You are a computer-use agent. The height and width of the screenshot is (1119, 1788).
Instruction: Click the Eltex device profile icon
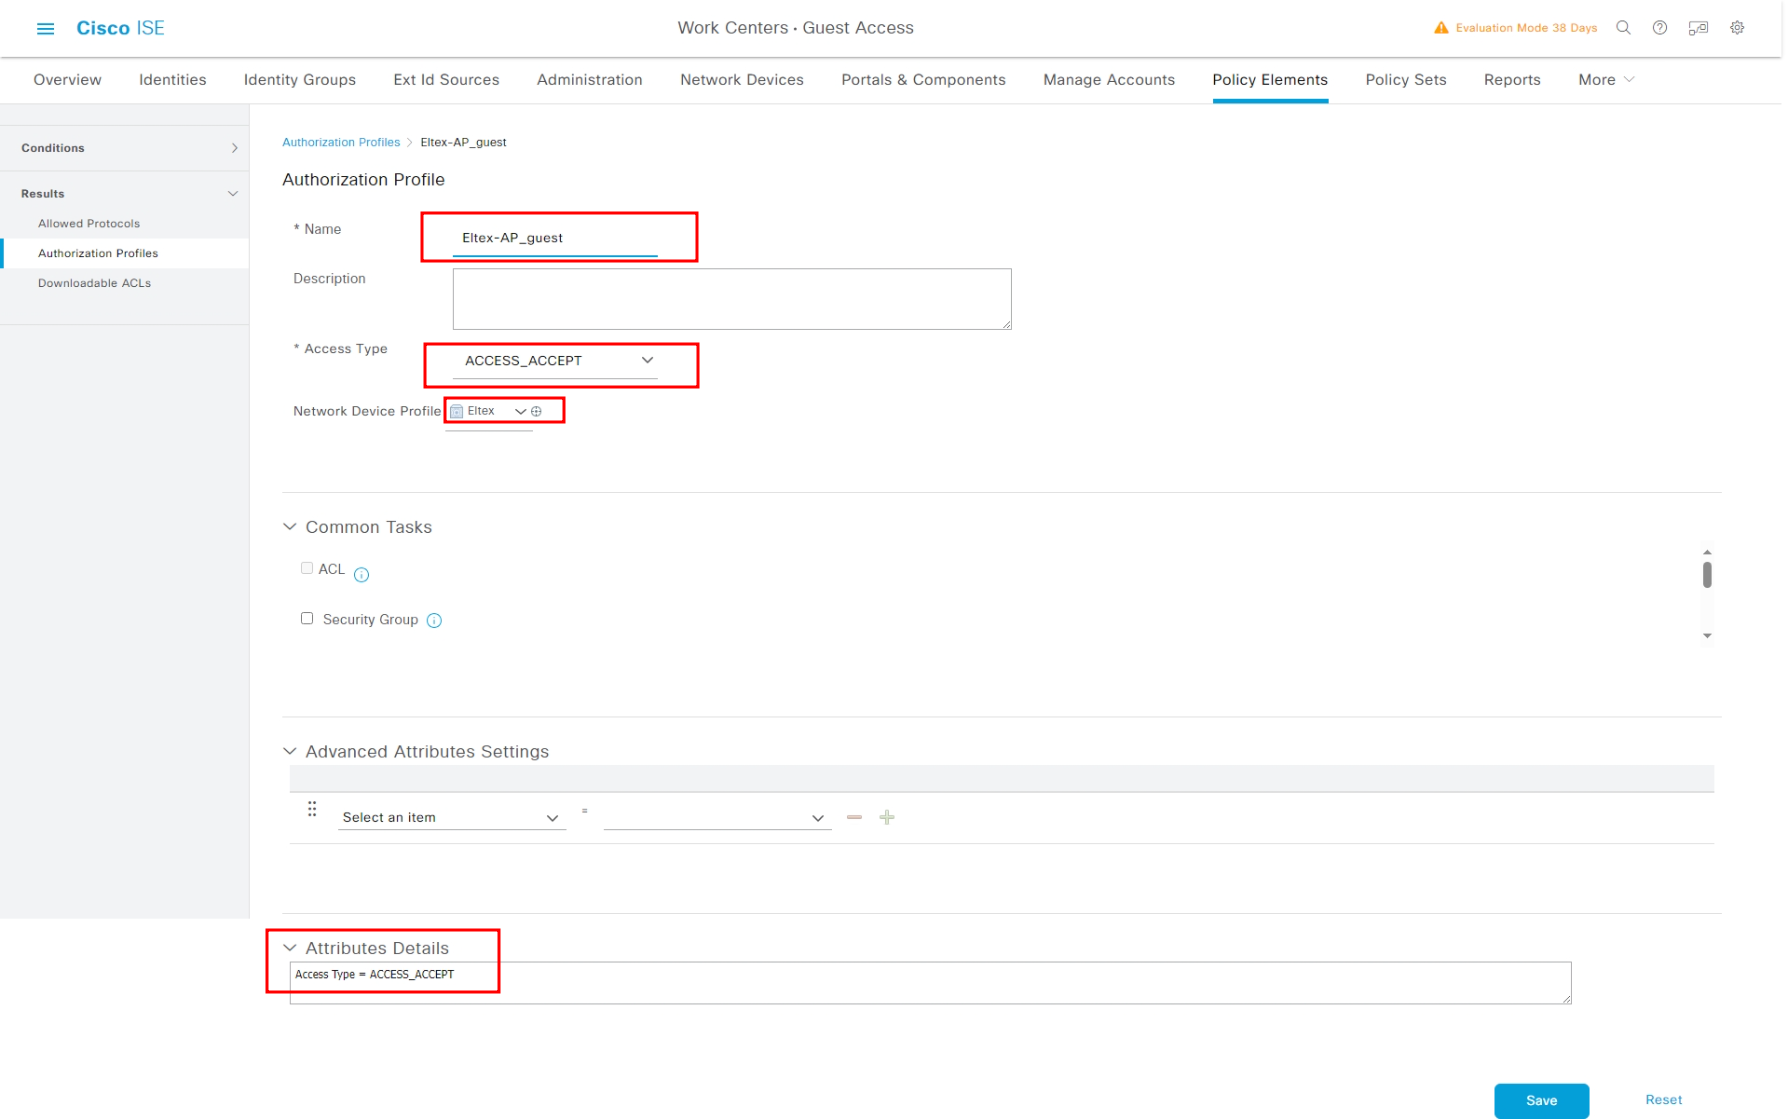457,411
